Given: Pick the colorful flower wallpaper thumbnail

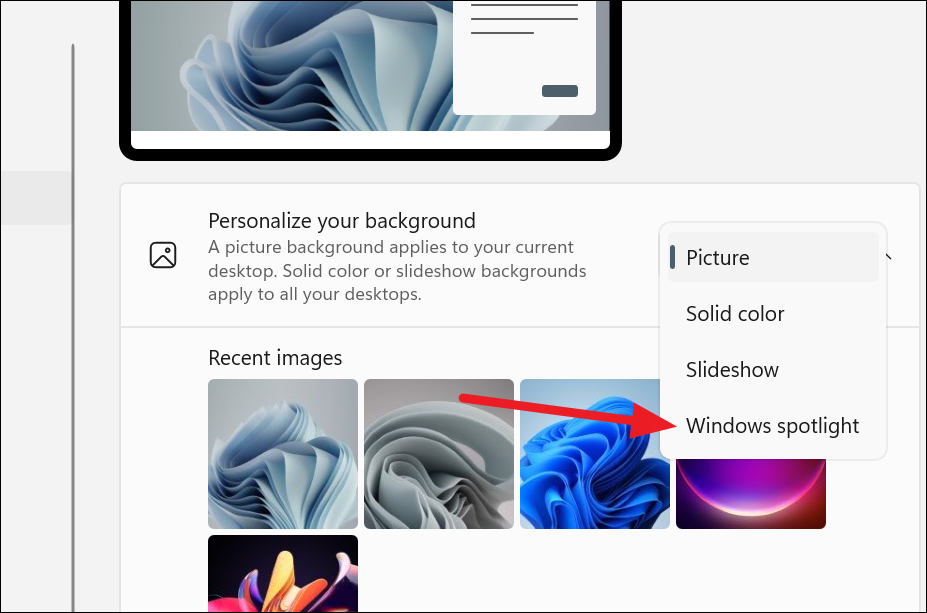Looking at the screenshot, I should coord(283,573).
